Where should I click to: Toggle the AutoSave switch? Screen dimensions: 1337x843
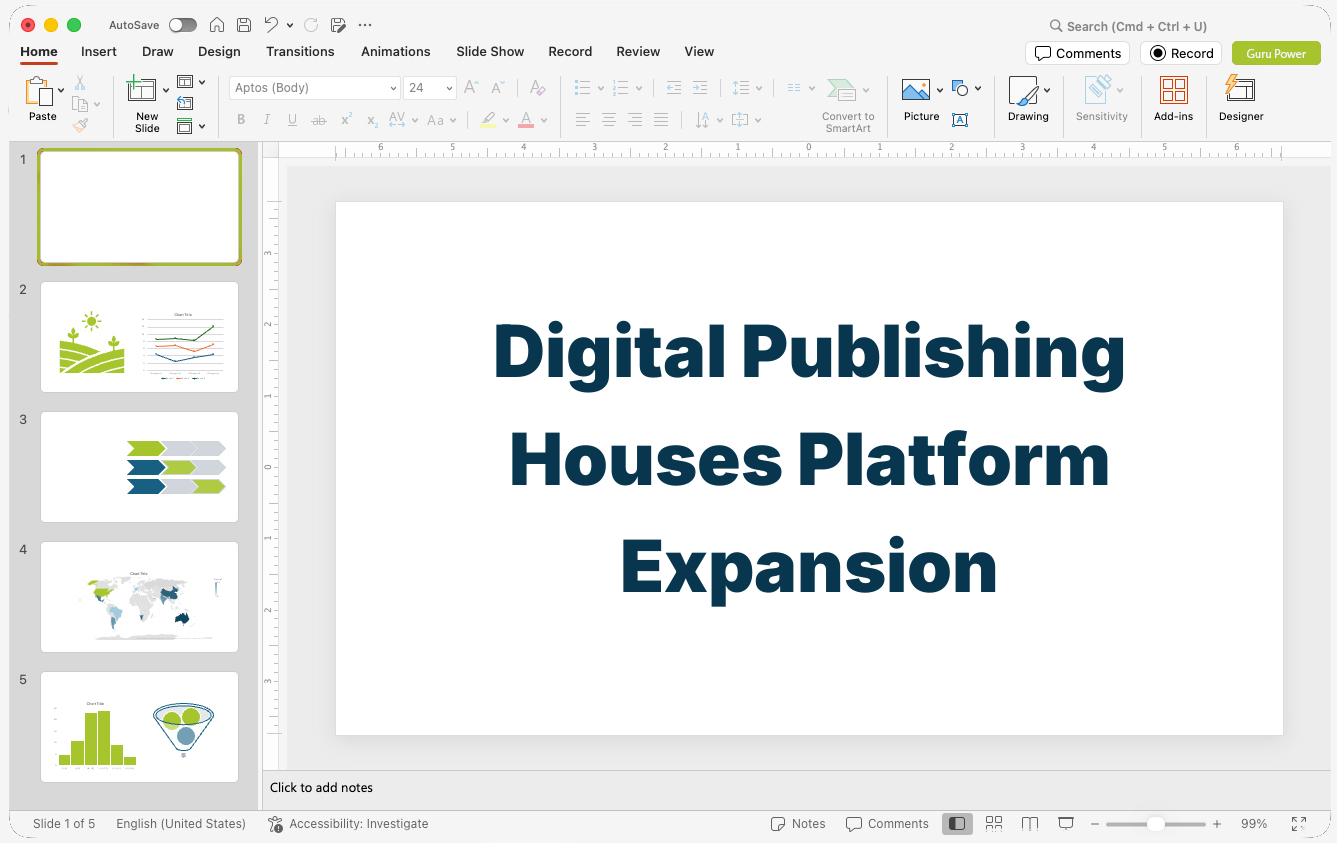(183, 25)
